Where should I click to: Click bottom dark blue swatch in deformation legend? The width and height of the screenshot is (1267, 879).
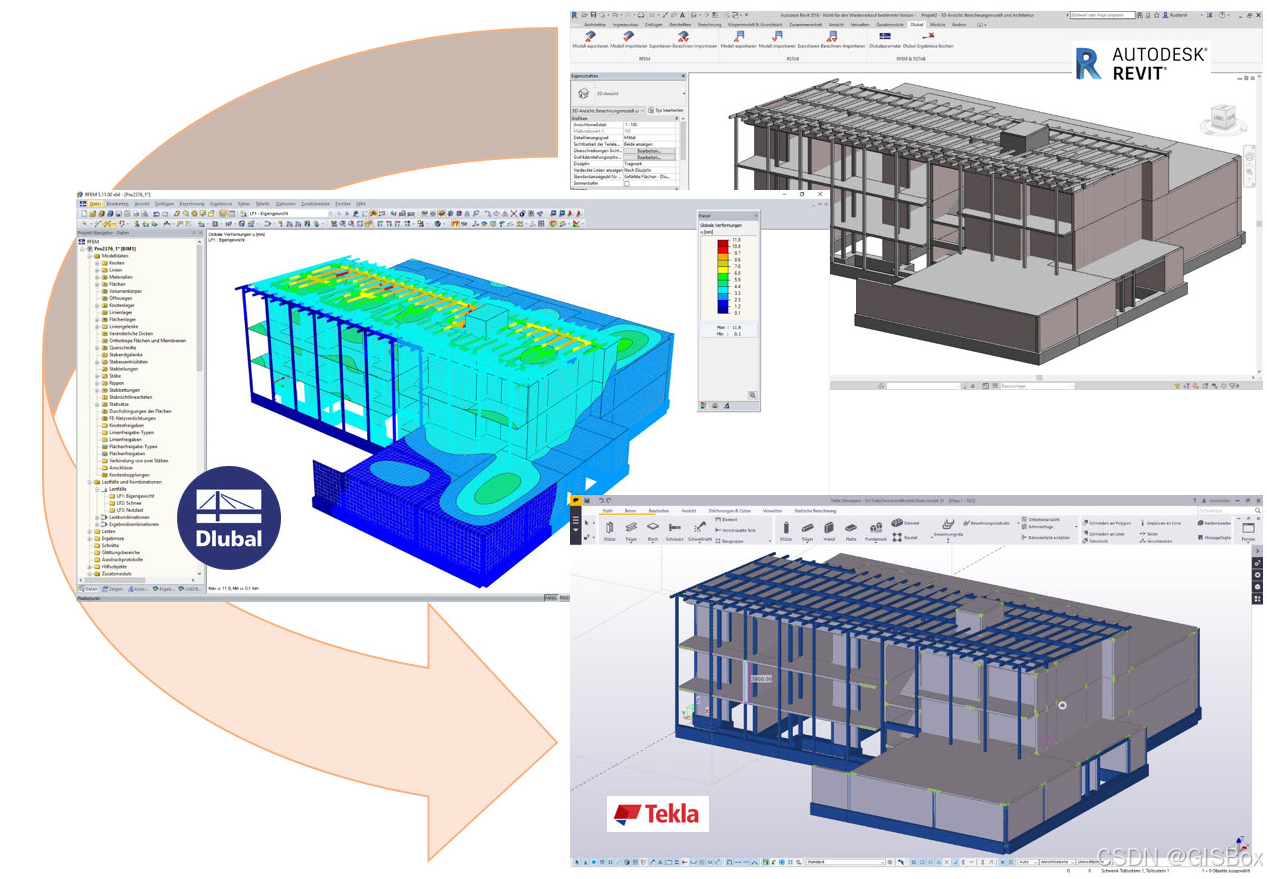tap(722, 311)
